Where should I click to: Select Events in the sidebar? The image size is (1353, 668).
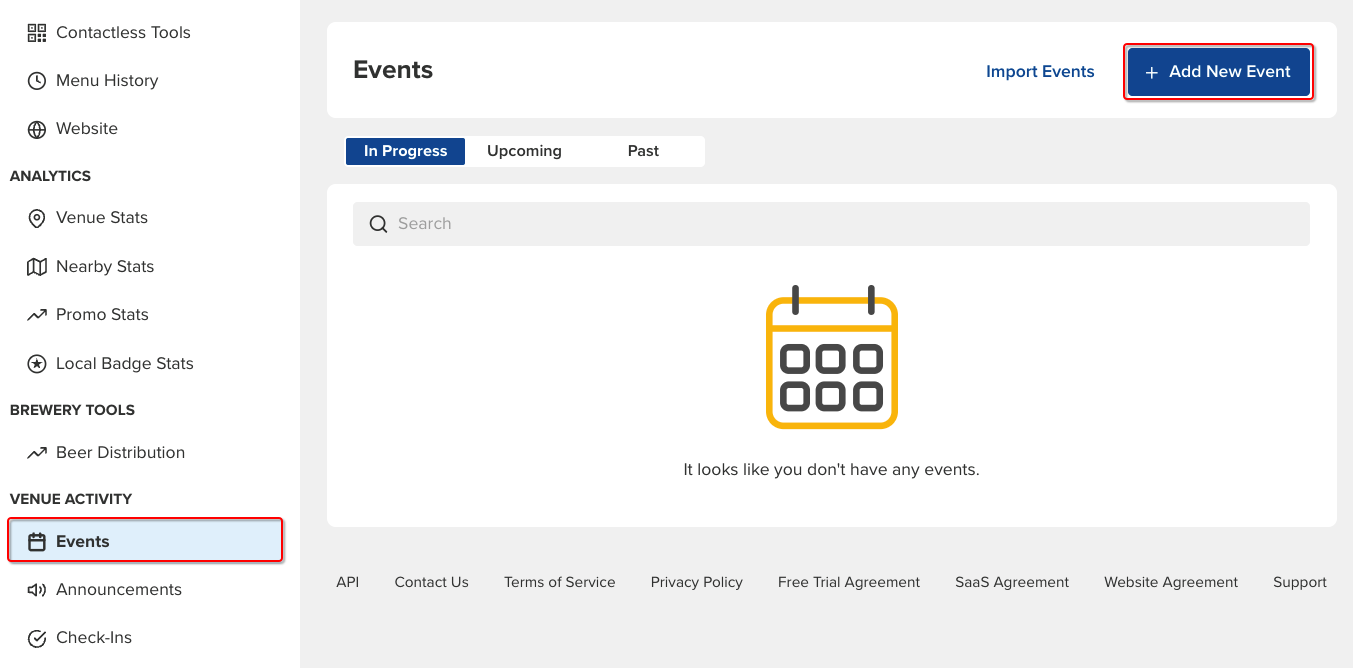[145, 541]
